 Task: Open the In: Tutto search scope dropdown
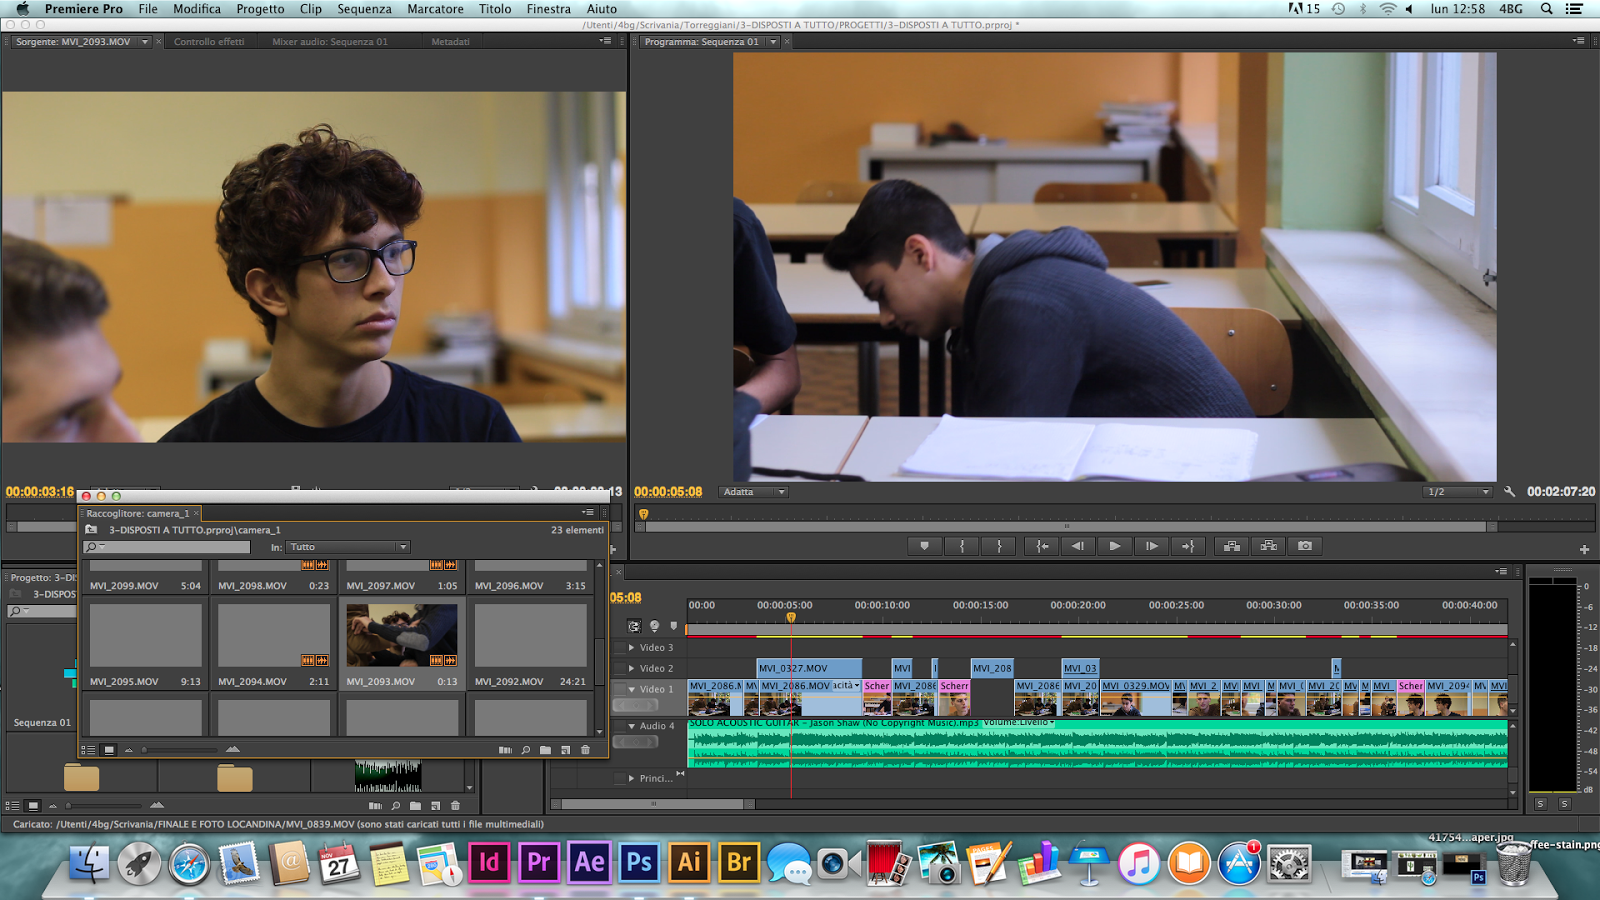click(348, 547)
